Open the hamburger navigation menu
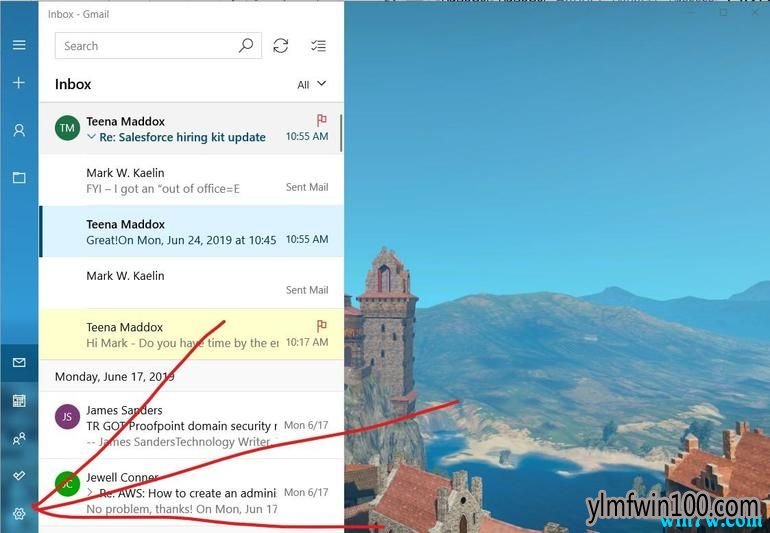Screen dimensions: 770x533 pyautogui.click(x=19, y=45)
